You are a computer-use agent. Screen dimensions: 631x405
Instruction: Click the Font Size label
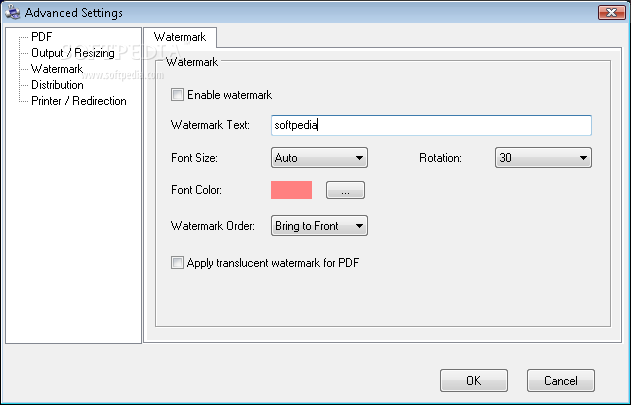pyautogui.click(x=194, y=158)
